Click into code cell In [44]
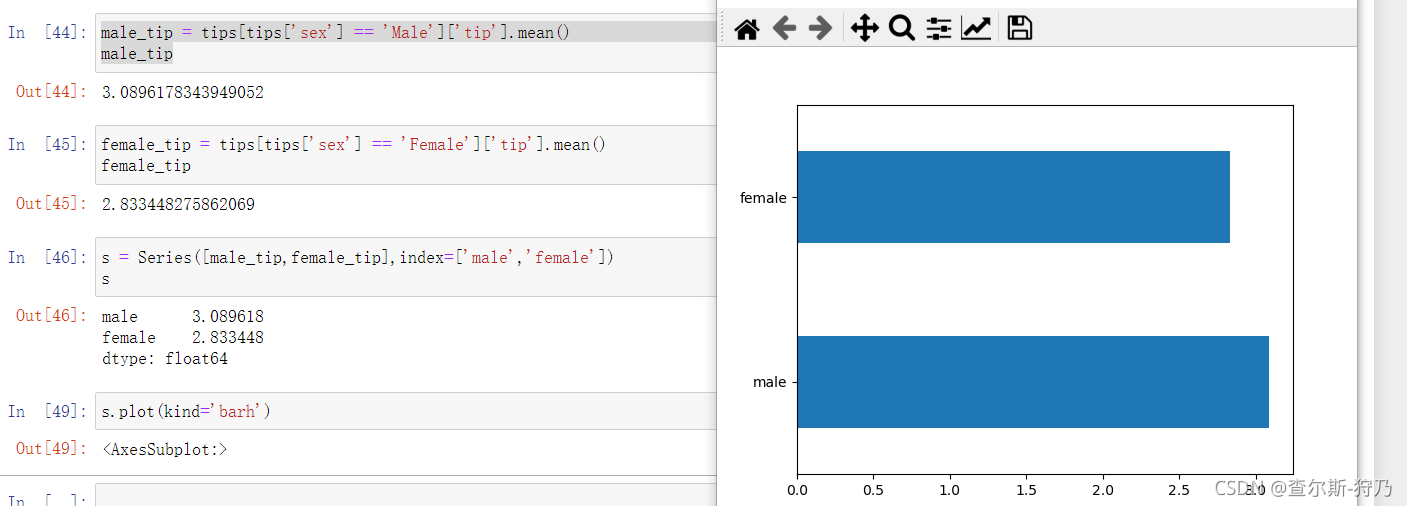The width and height of the screenshot is (1407, 506). tap(406, 43)
